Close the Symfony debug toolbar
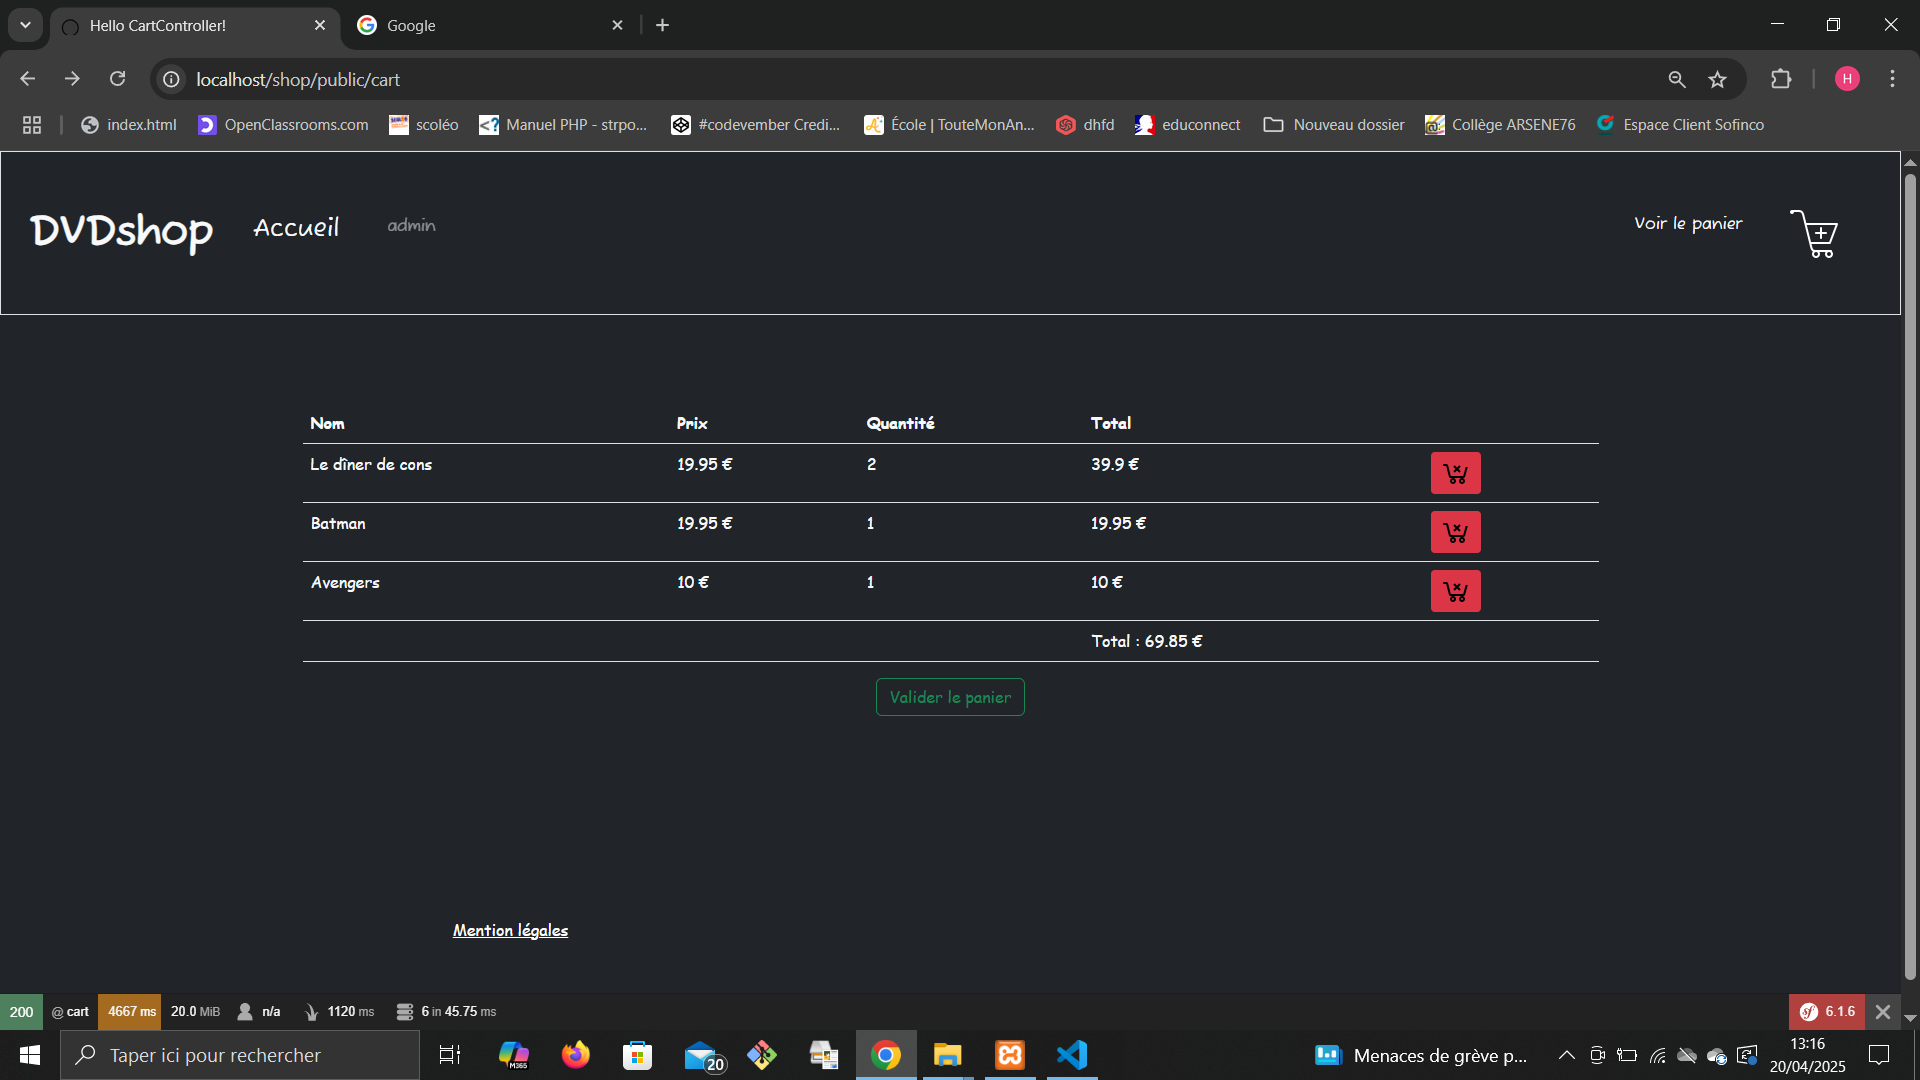 (1883, 1012)
